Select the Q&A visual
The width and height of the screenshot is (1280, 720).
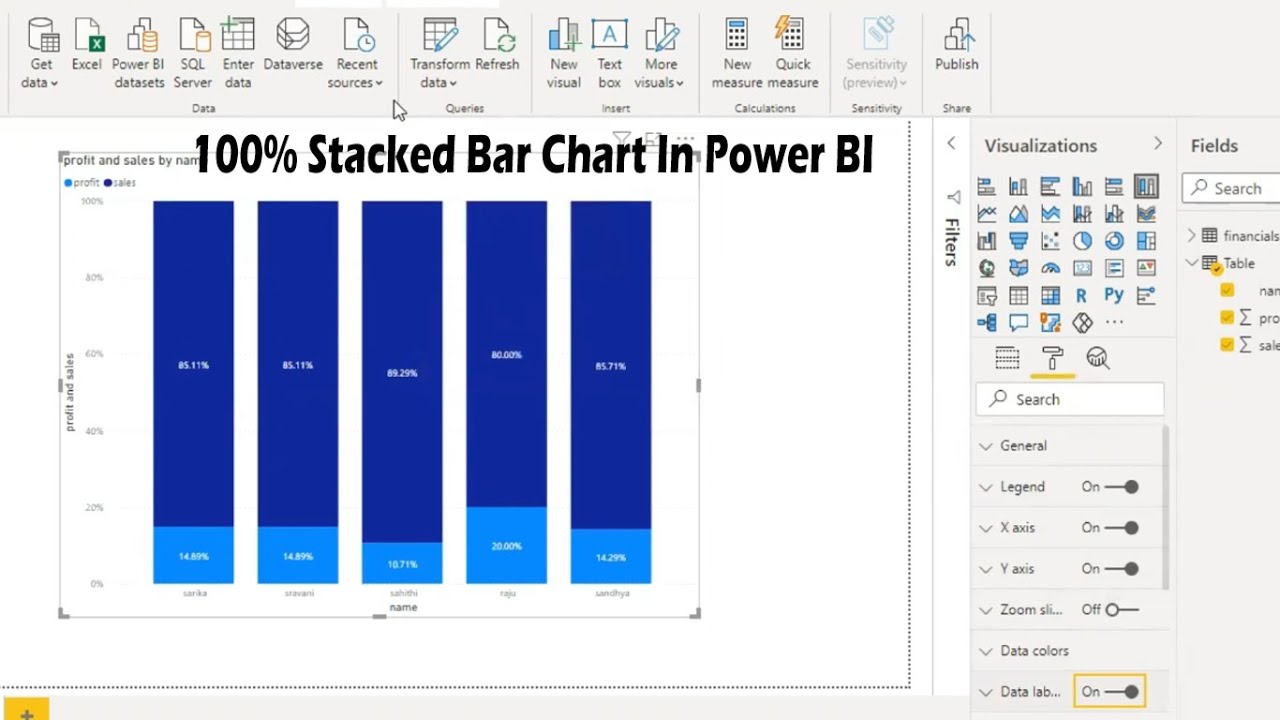pyautogui.click(x=1018, y=322)
